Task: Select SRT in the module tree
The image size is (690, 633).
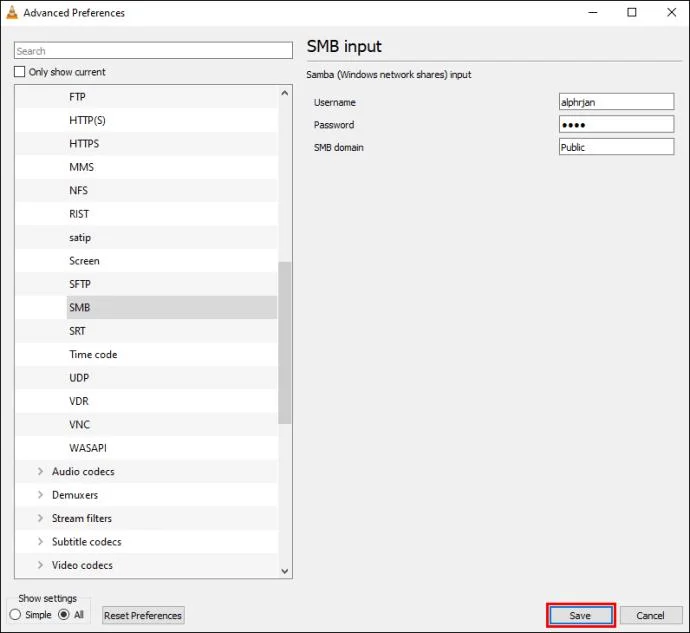Action: click(77, 331)
